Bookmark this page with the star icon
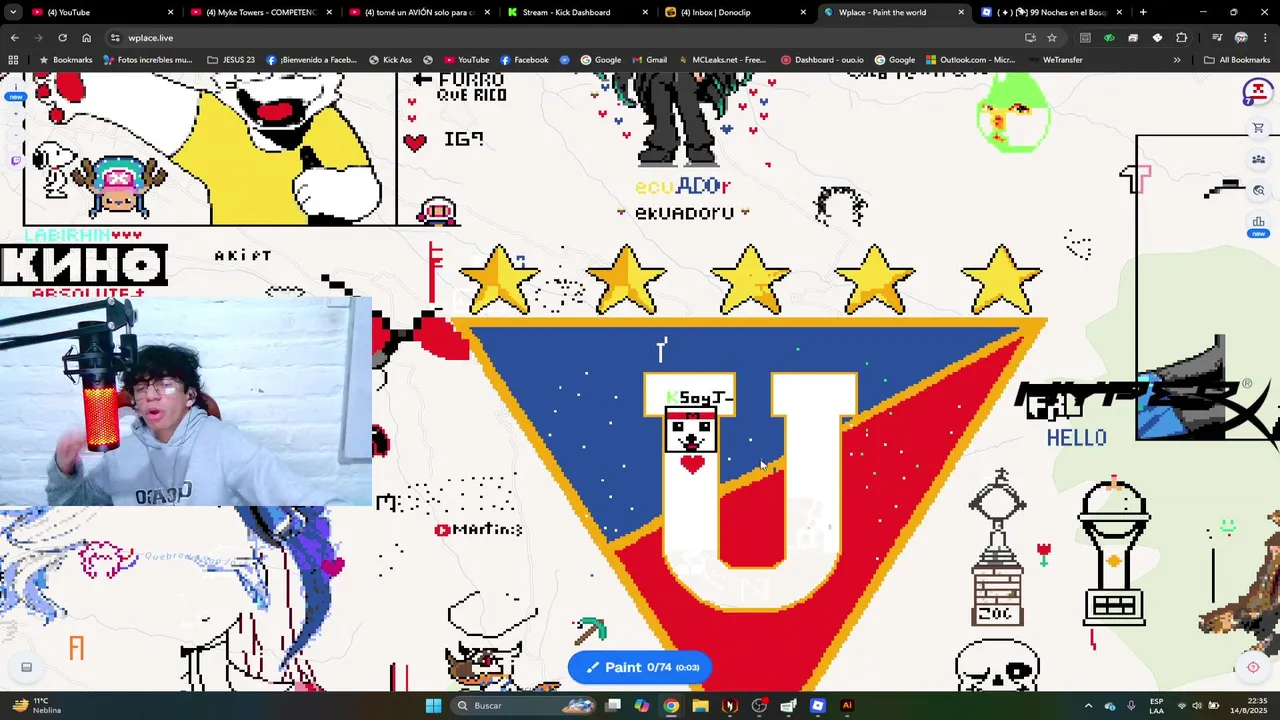This screenshot has height=720, width=1280. 1052,38
